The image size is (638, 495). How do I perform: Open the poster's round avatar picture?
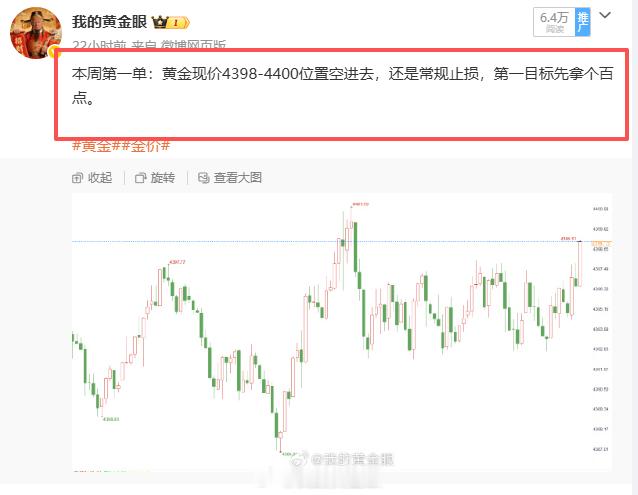36,33
